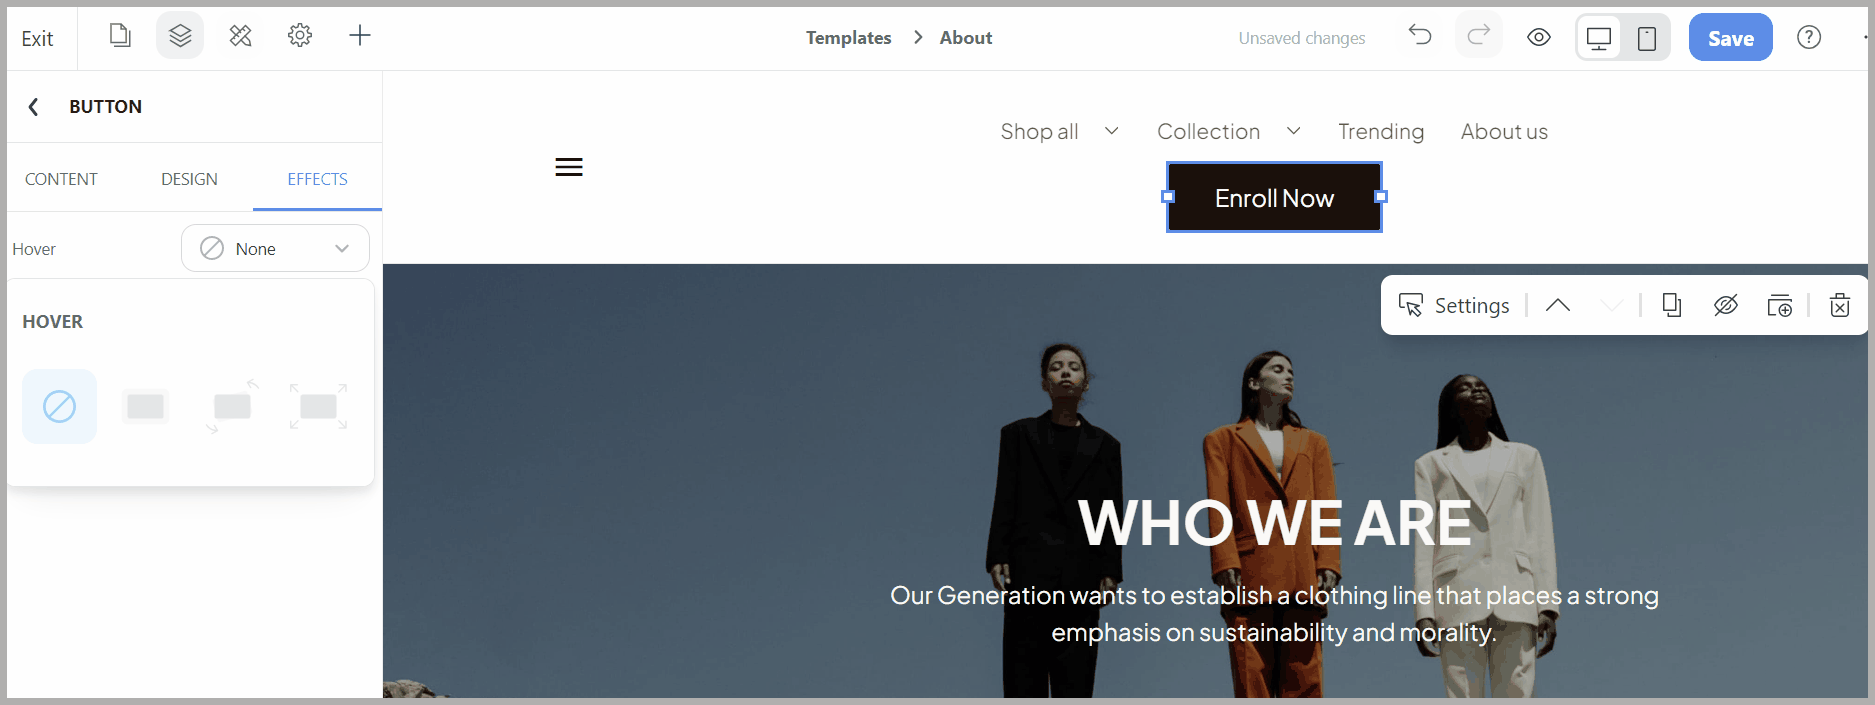1875x705 pixels.
Task: Open the Pages icon in top toolbar
Action: (120, 36)
